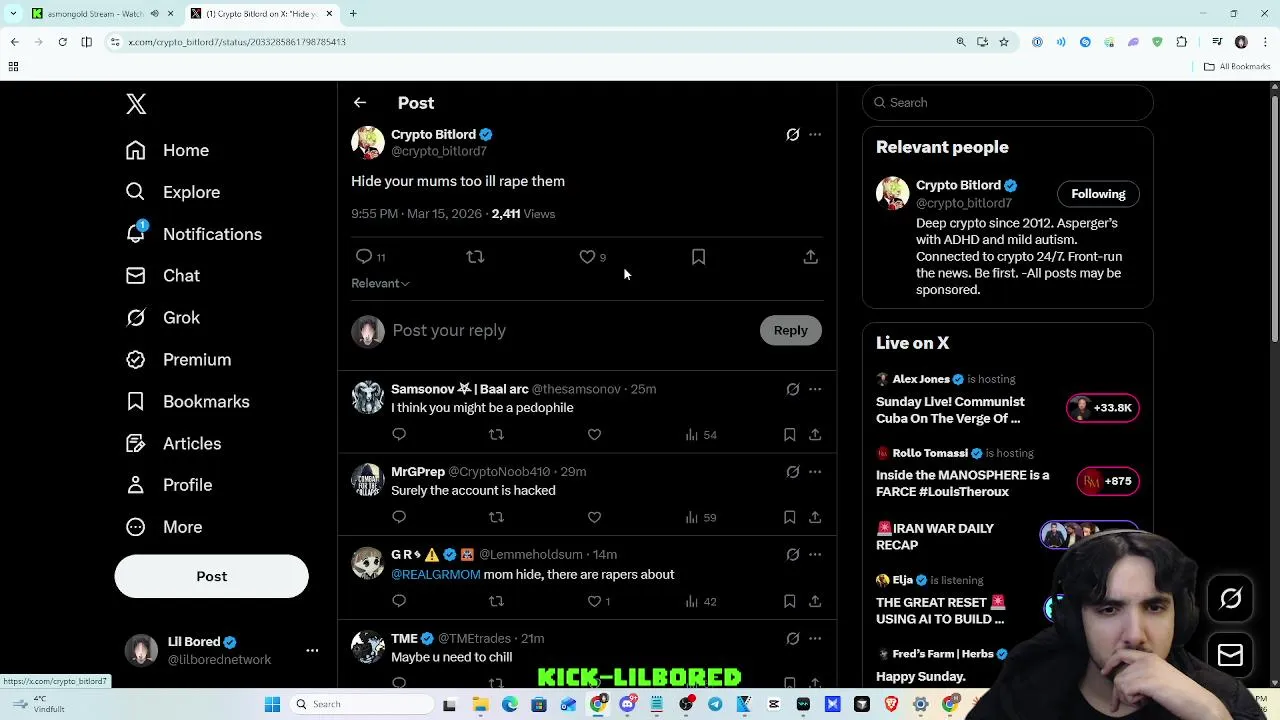Open more options on MrGPrep's reply
Screen dimensions: 1280x720
pos(815,471)
